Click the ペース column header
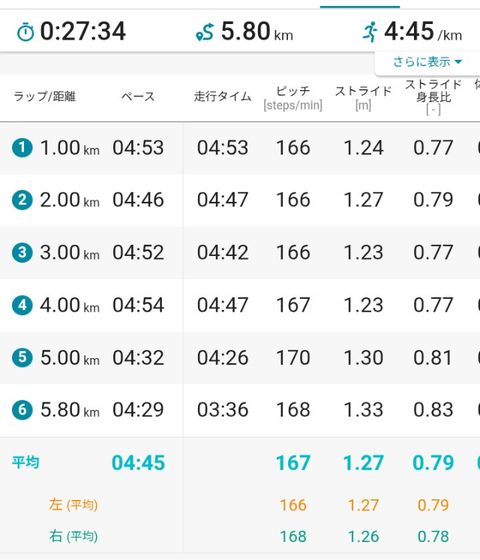Viewport: 480px width, 560px height. click(x=138, y=96)
